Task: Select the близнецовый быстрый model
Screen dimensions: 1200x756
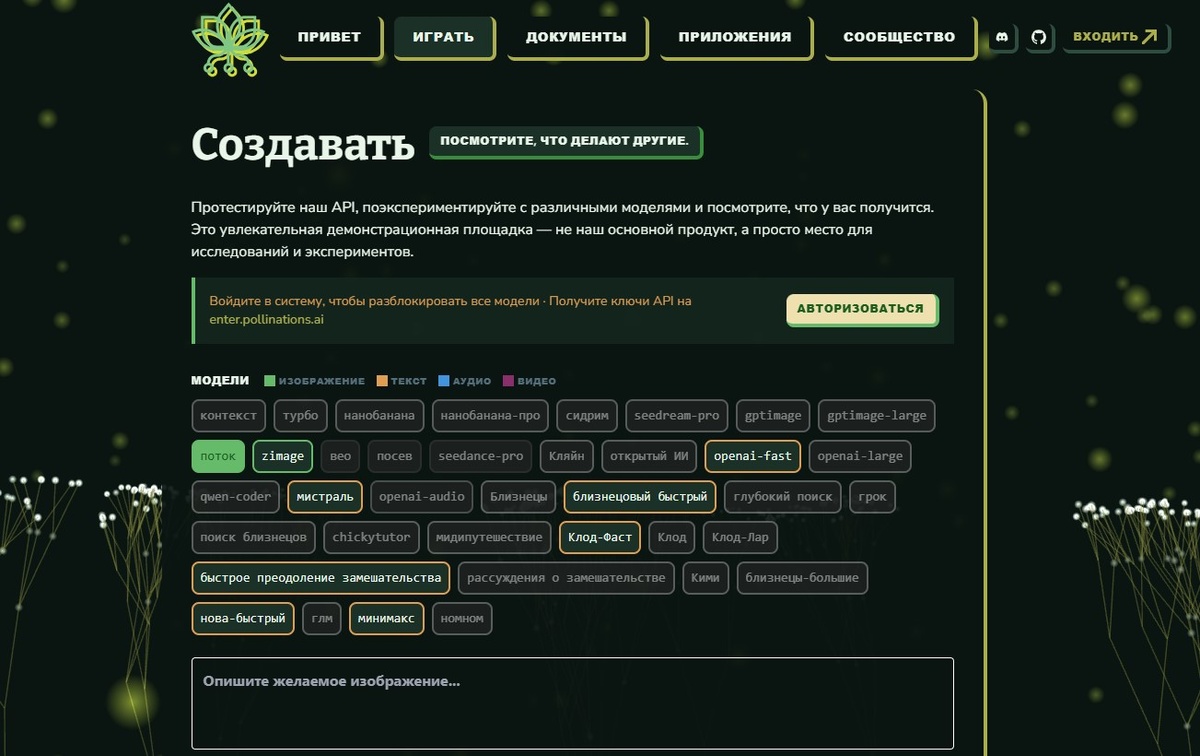Action: [x=640, y=496]
